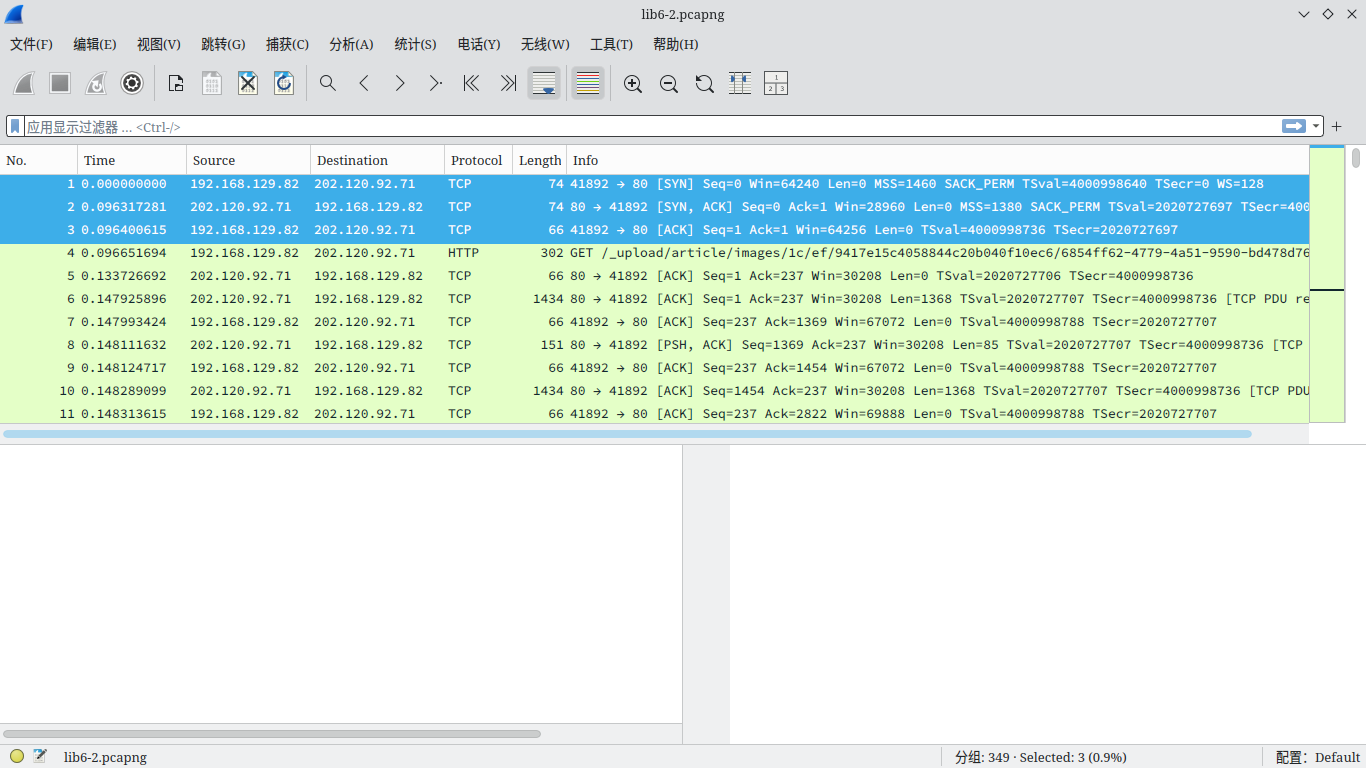Click the open capture file icon
Viewport: 1366px width, 768px height.
pos(176,84)
